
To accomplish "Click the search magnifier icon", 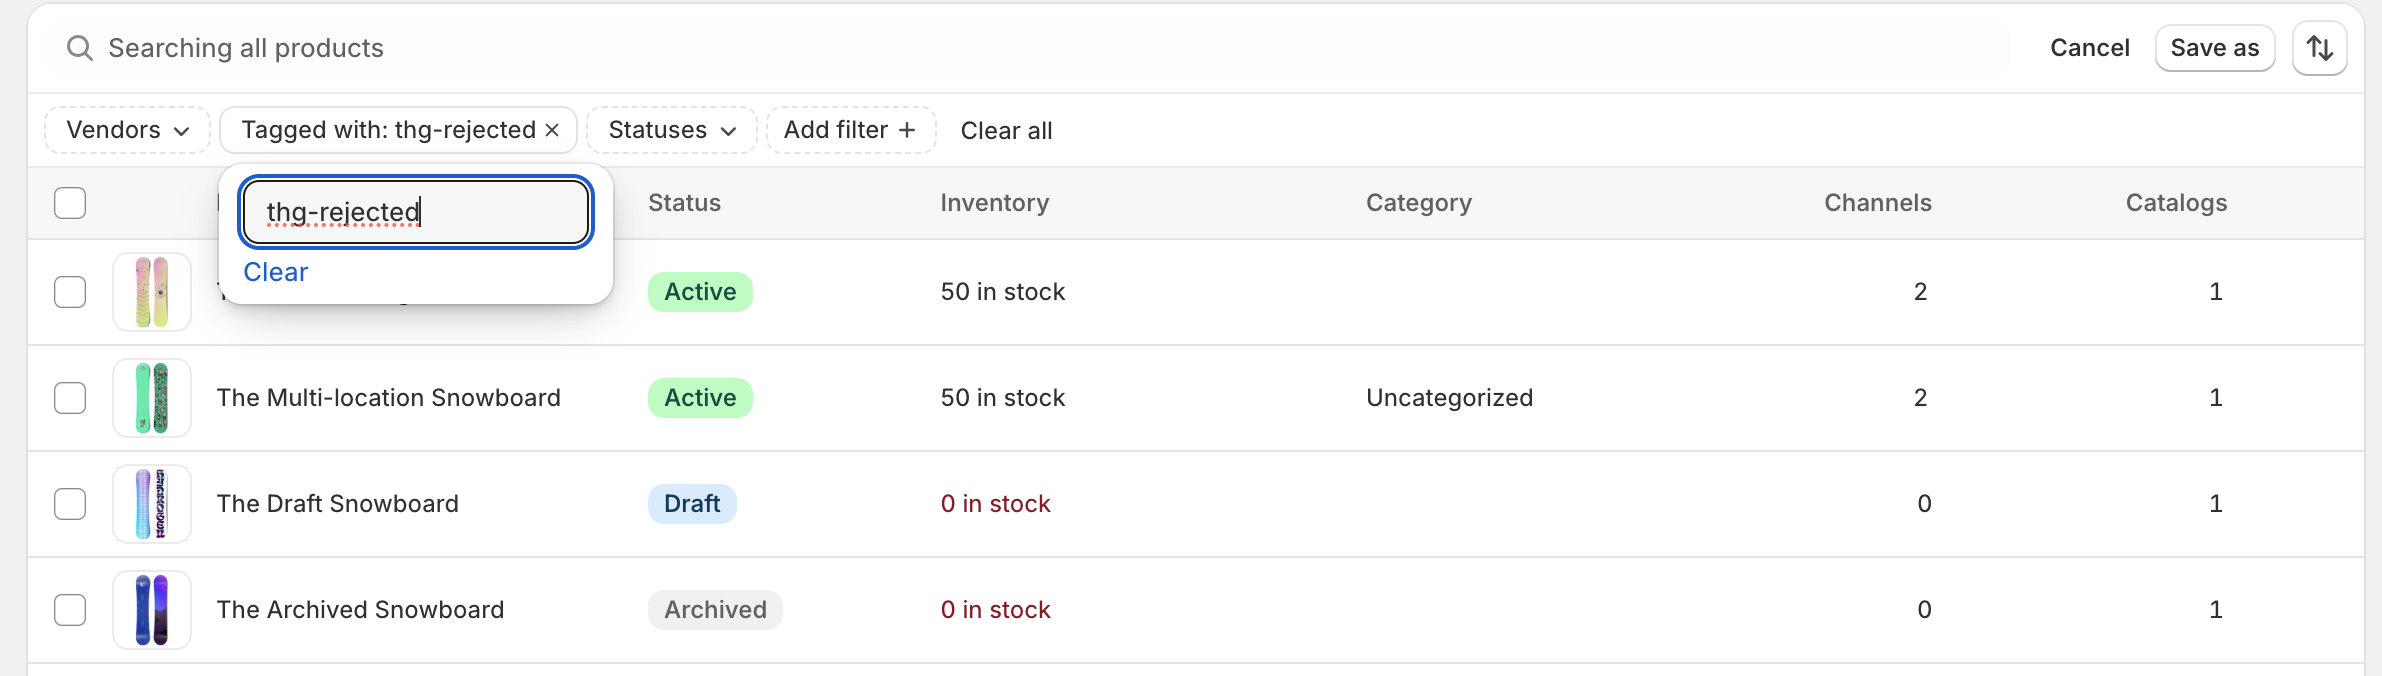I will tap(79, 48).
